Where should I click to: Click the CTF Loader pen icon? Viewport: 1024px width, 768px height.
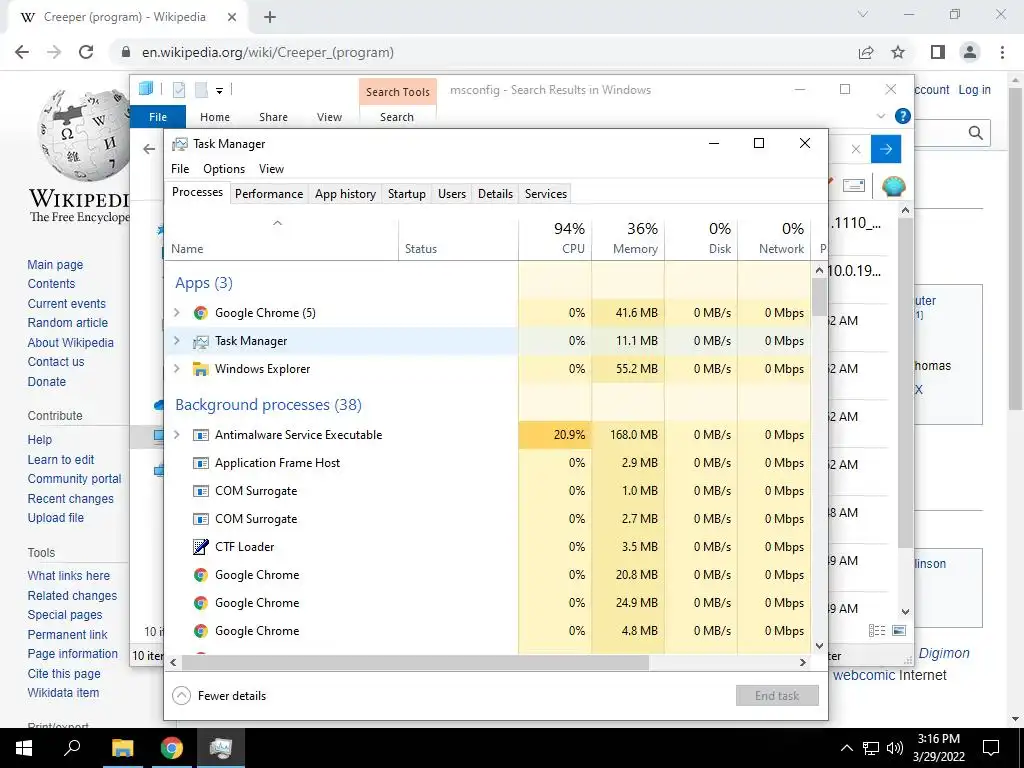click(200, 547)
